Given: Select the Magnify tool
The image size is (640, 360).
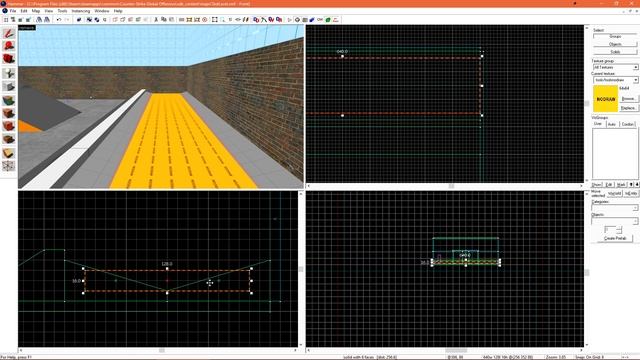Looking at the screenshot, I should click(9, 46).
